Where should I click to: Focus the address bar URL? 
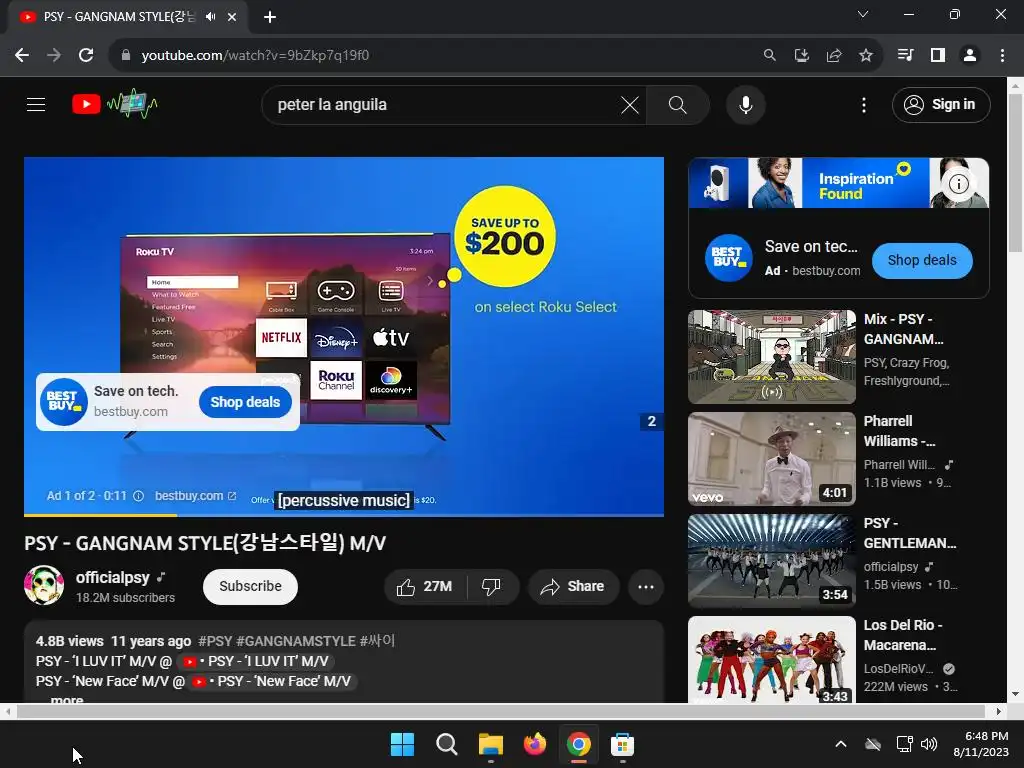(x=255, y=56)
